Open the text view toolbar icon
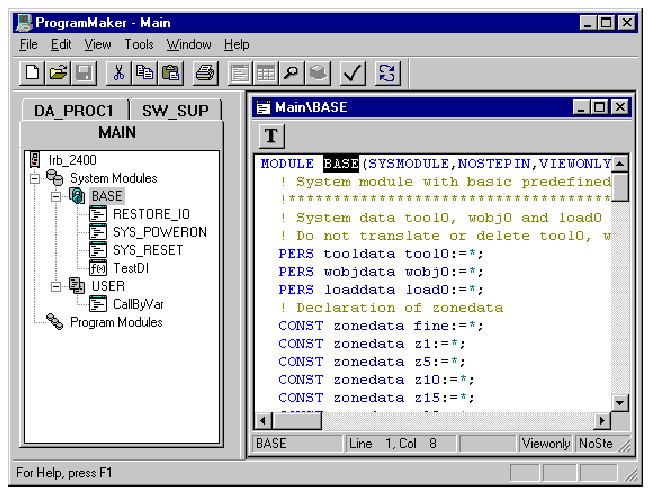The image size is (649, 489). coord(240,73)
